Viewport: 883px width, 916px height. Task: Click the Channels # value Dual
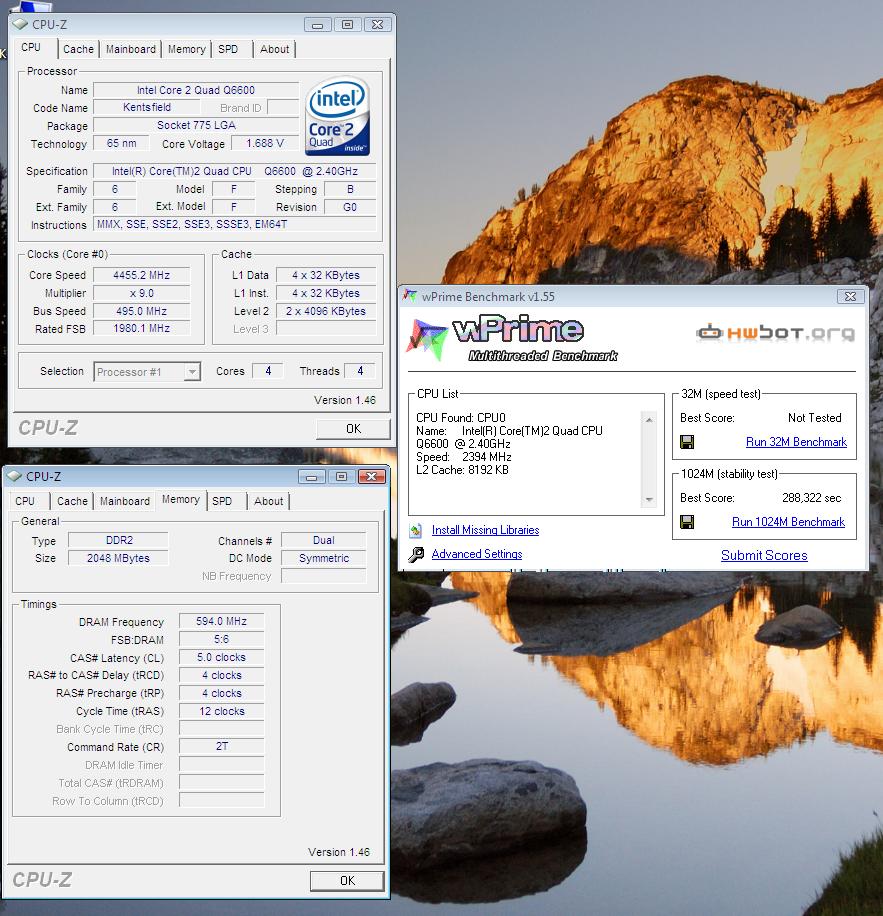324,540
